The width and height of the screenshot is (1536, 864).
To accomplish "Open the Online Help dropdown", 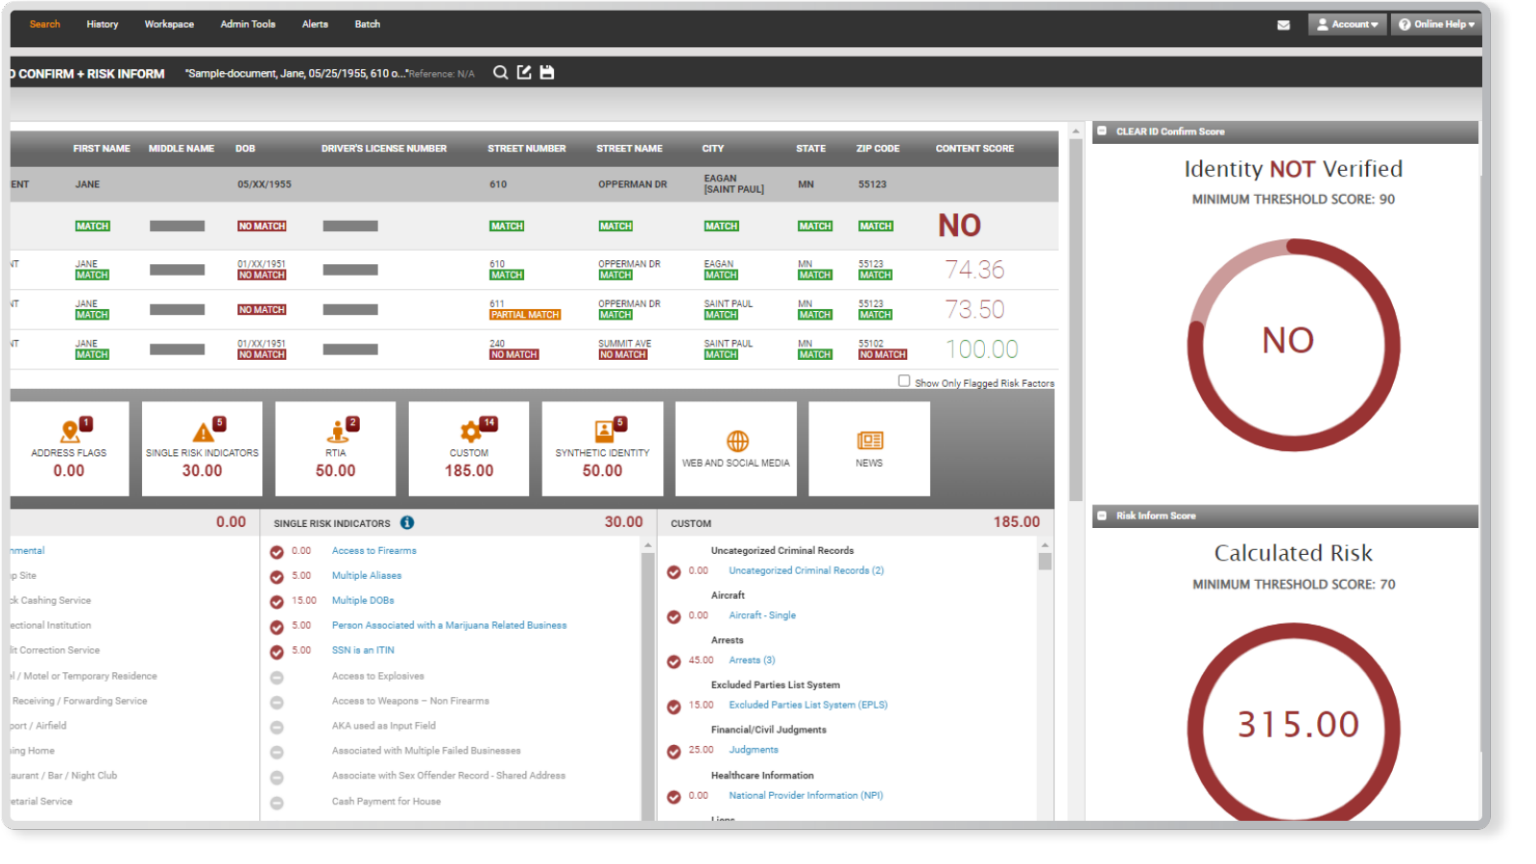I will click(x=1436, y=25).
